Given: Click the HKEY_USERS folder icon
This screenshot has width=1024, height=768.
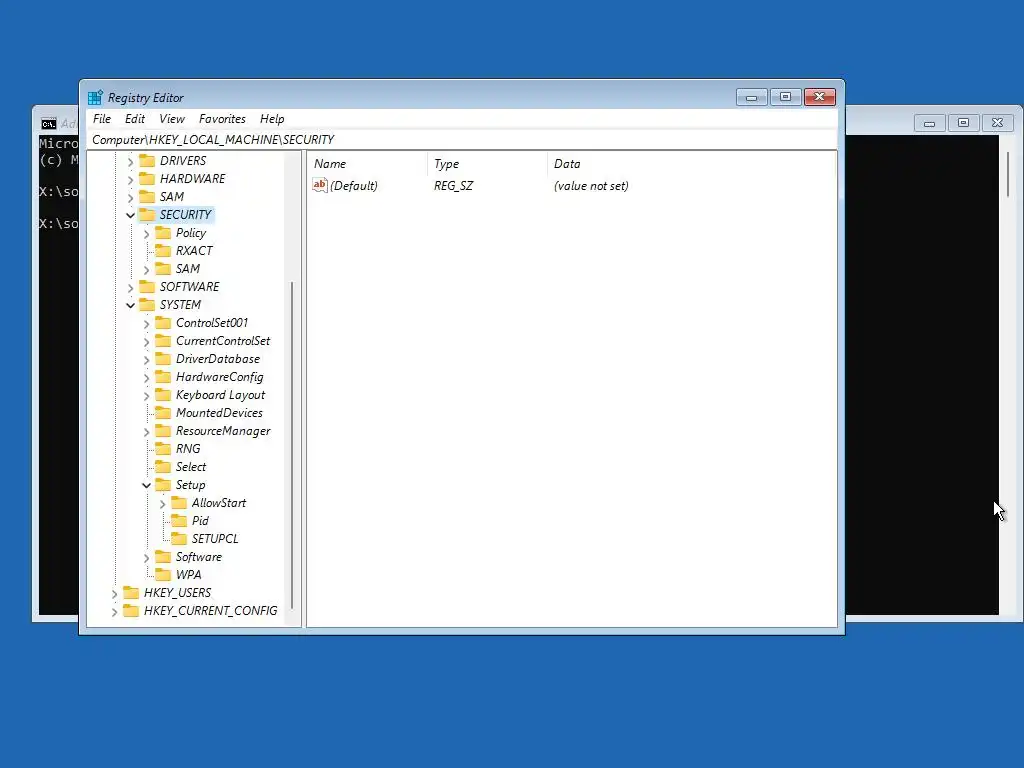Looking at the screenshot, I should click(x=131, y=592).
